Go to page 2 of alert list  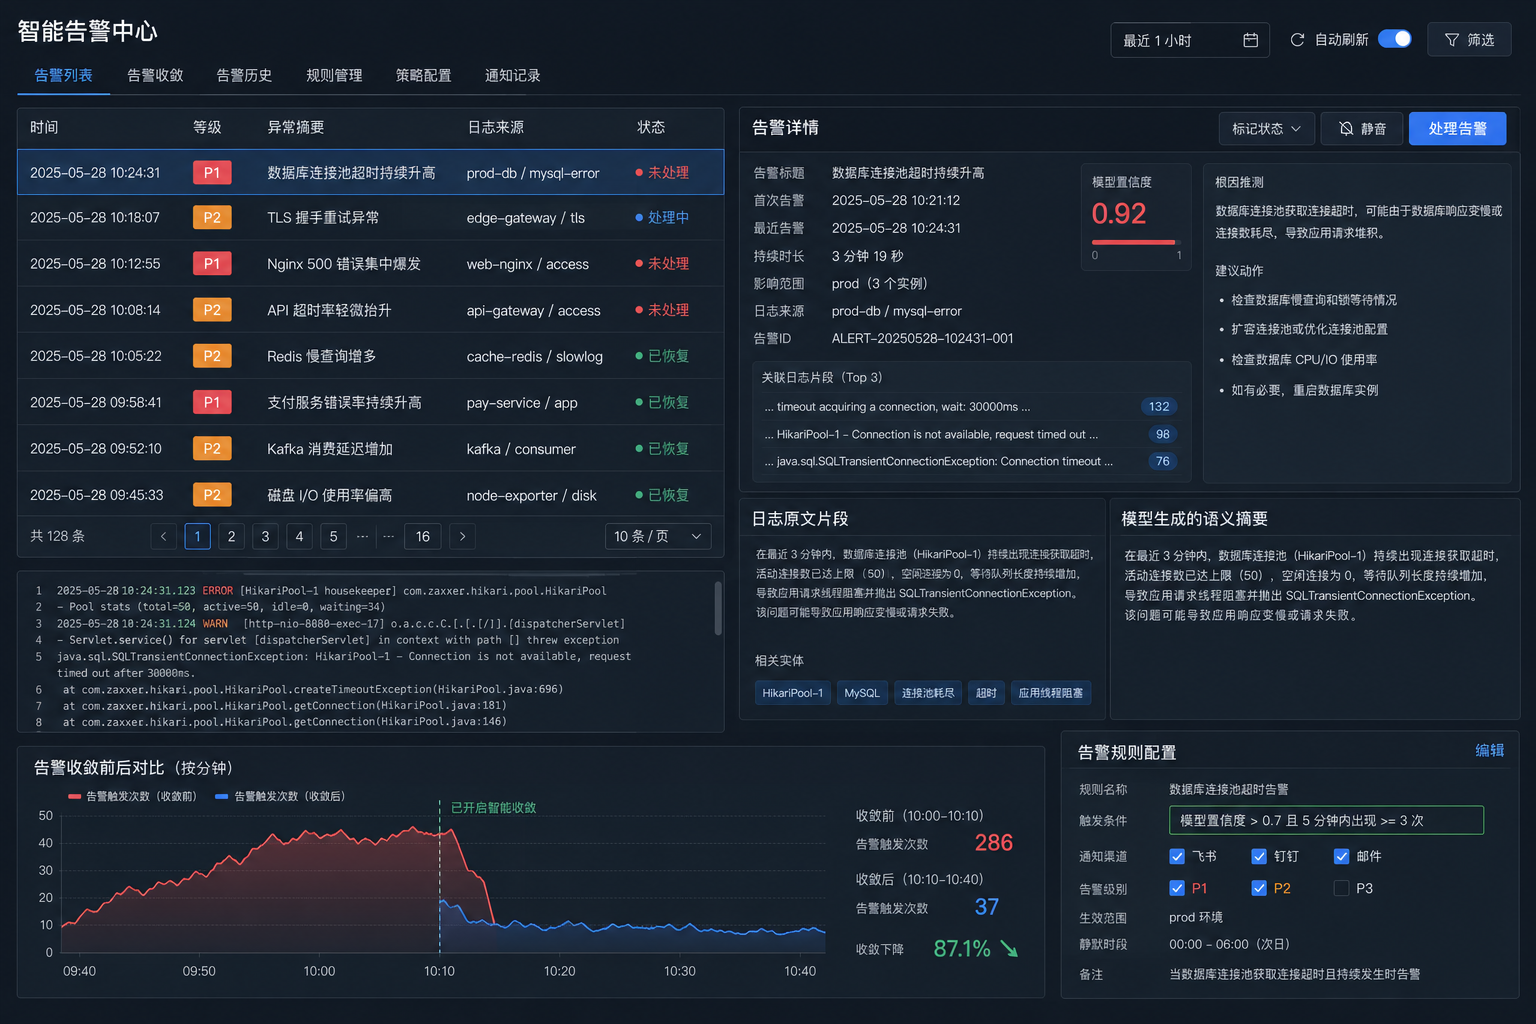click(231, 537)
